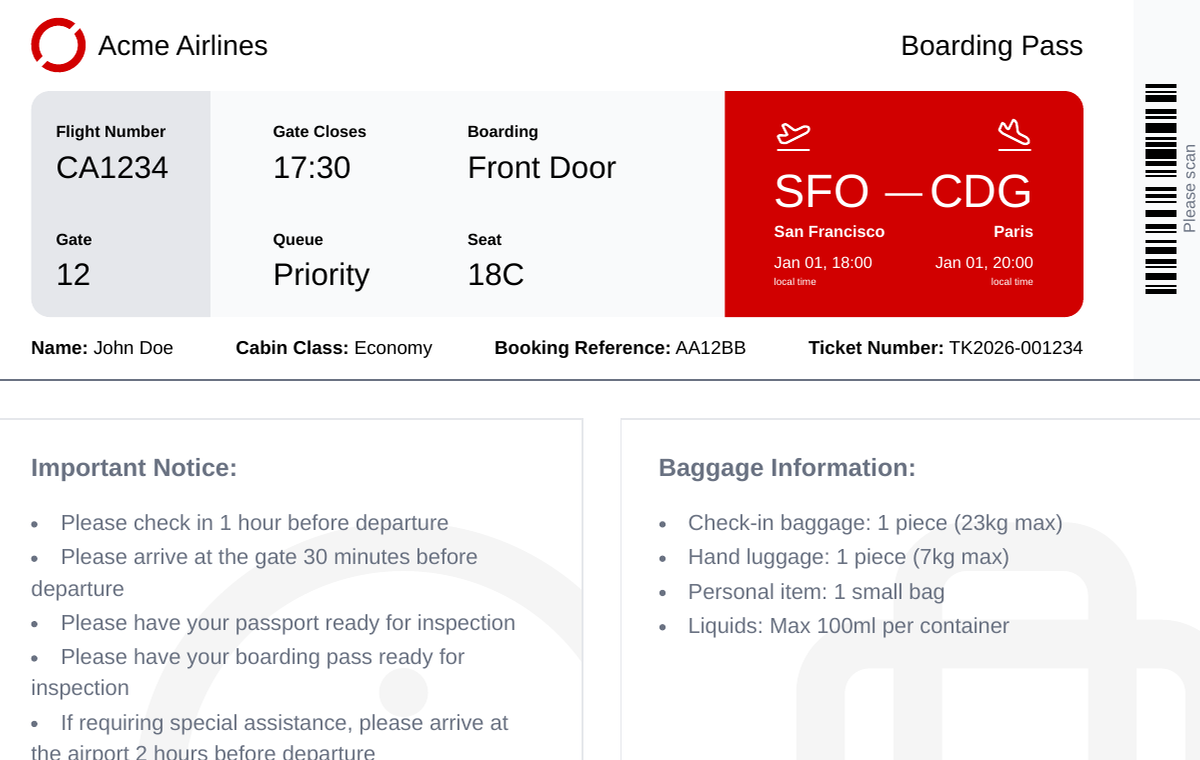Click the flight number CA1234
The width and height of the screenshot is (1200, 760).
pyautogui.click(x=112, y=168)
